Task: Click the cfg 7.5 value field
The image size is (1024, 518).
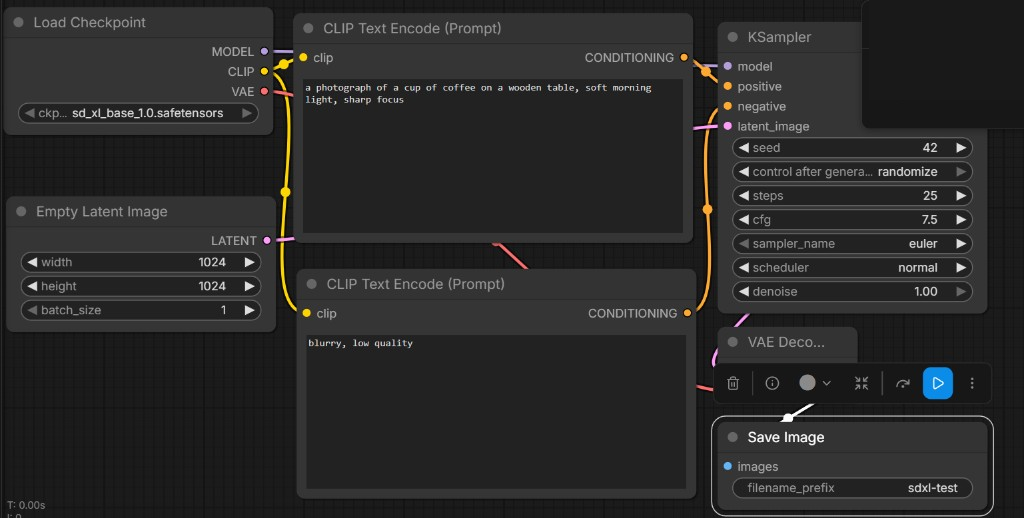Action: click(x=852, y=219)
